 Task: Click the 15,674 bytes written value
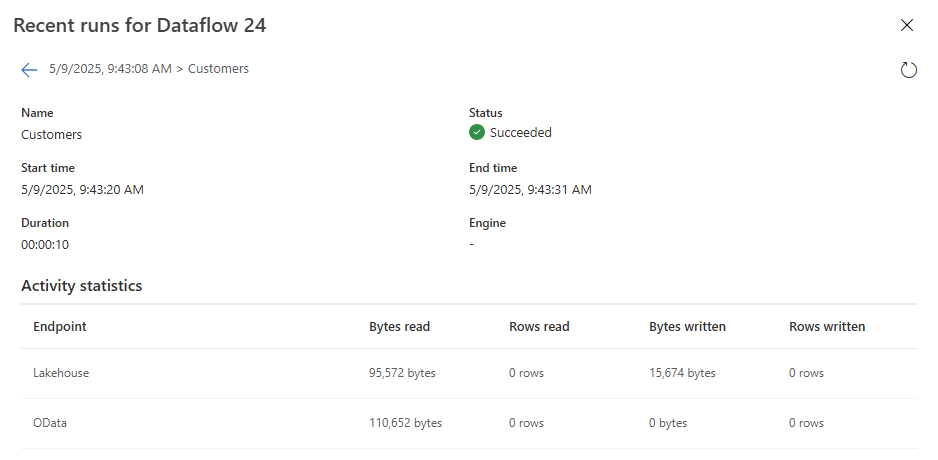click(x=682, y=373)
